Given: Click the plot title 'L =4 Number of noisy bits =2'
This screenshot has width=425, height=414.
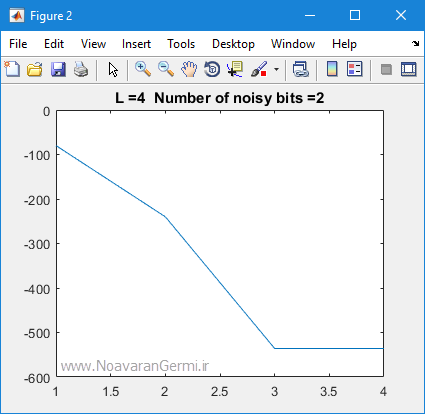Looking at the screenshot, I should [x=220, y=98].
